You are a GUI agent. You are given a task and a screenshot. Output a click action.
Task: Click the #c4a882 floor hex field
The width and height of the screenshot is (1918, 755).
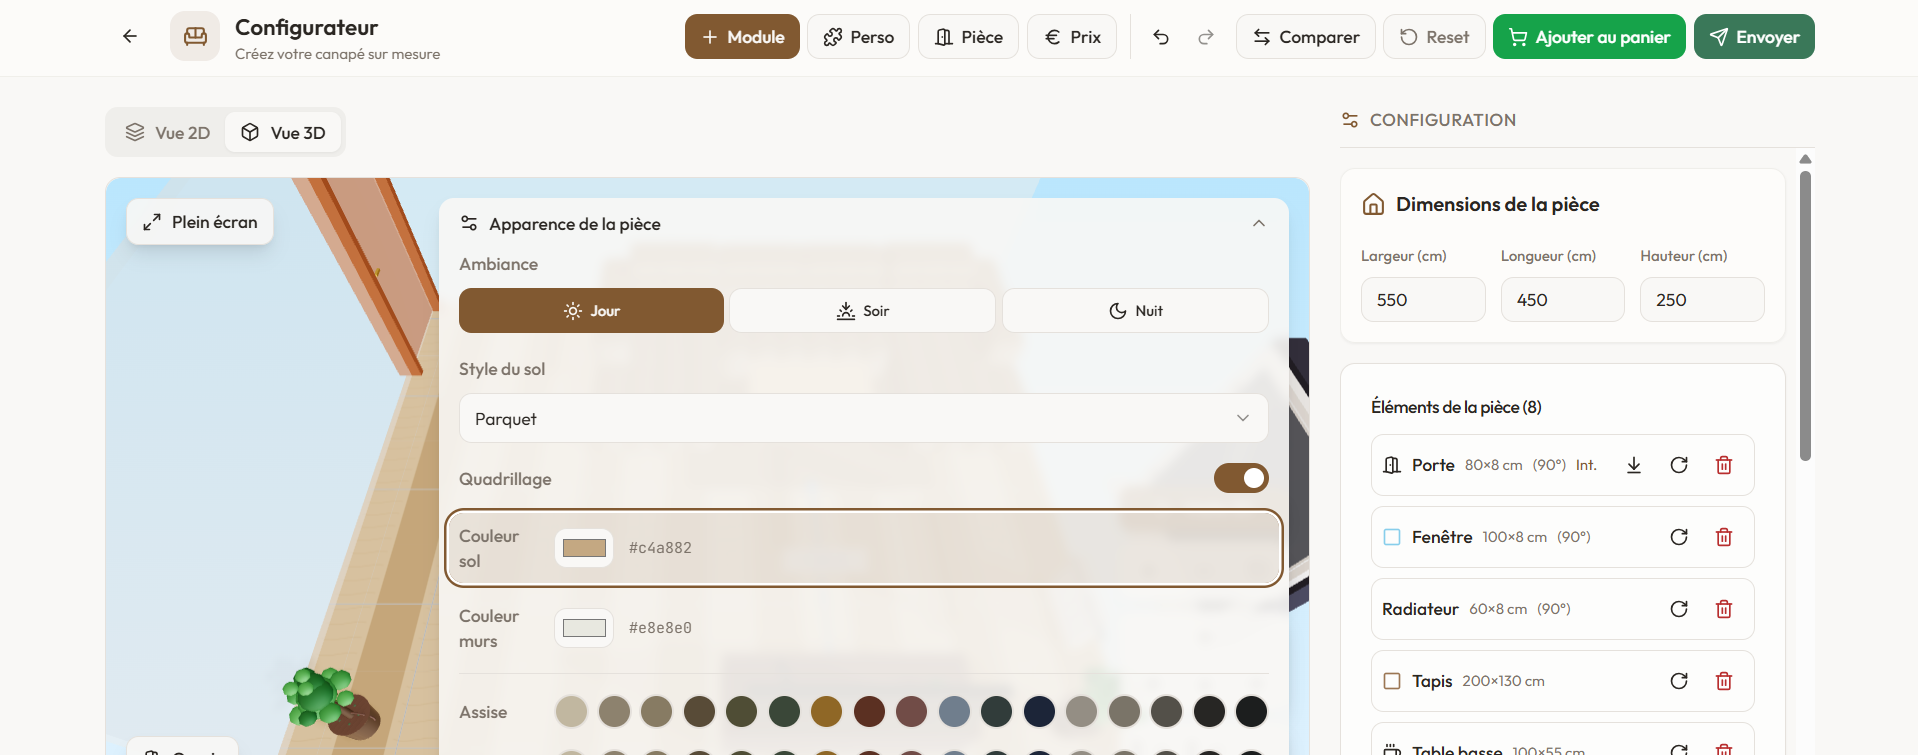(x=660, y=548)
